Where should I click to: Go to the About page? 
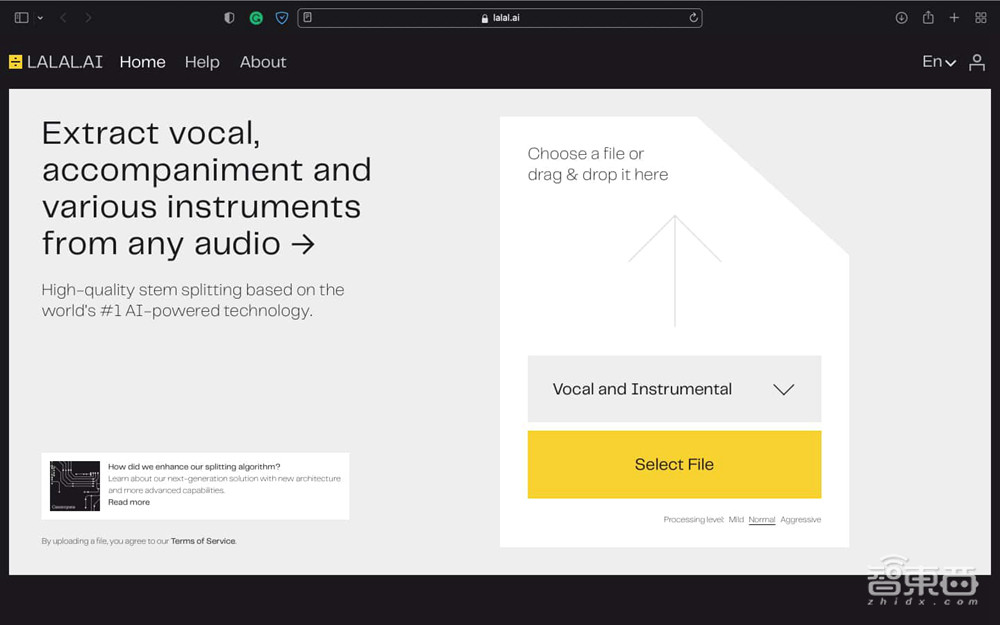click(263, 62)
